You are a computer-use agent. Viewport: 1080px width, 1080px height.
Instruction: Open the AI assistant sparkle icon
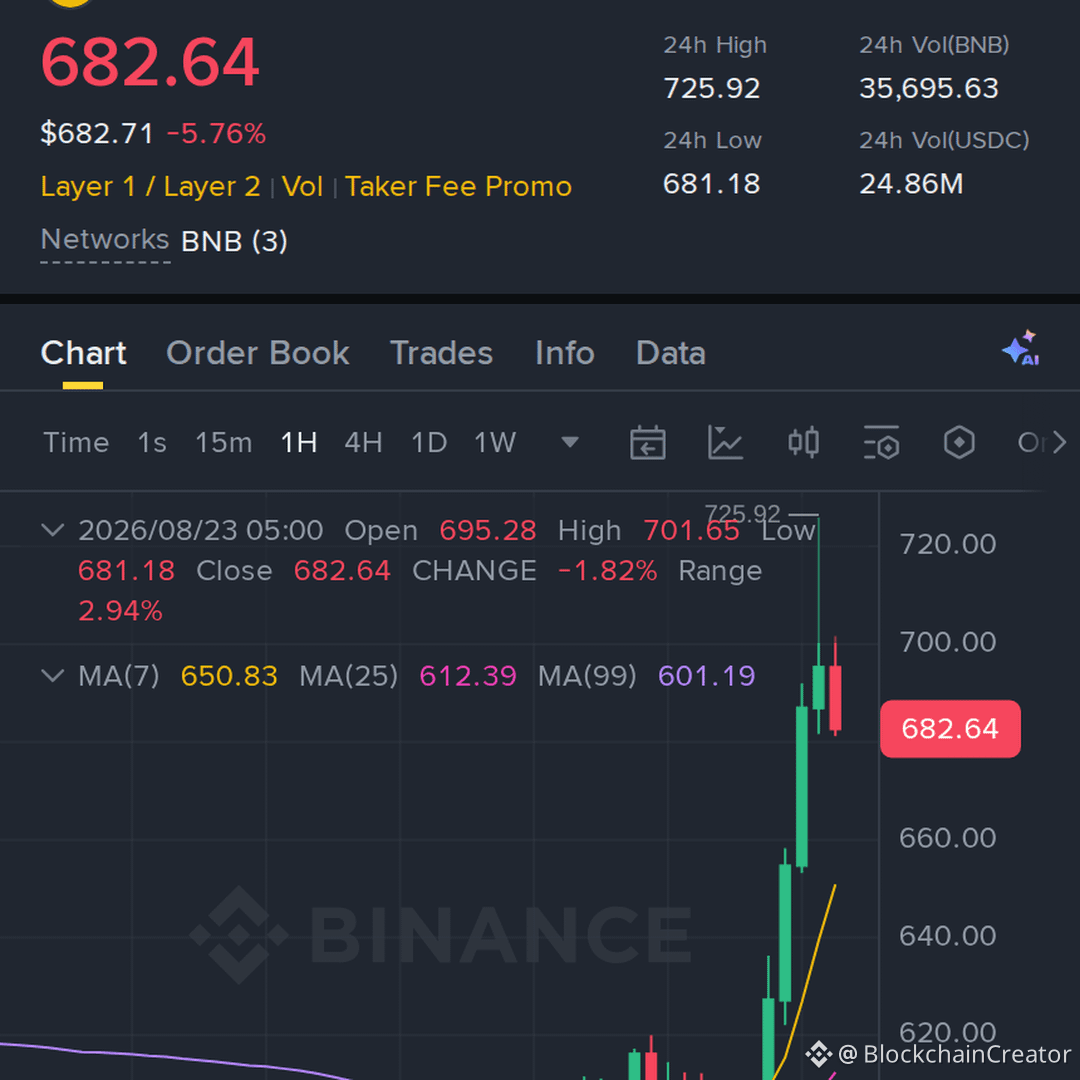tap(1021, 348)
